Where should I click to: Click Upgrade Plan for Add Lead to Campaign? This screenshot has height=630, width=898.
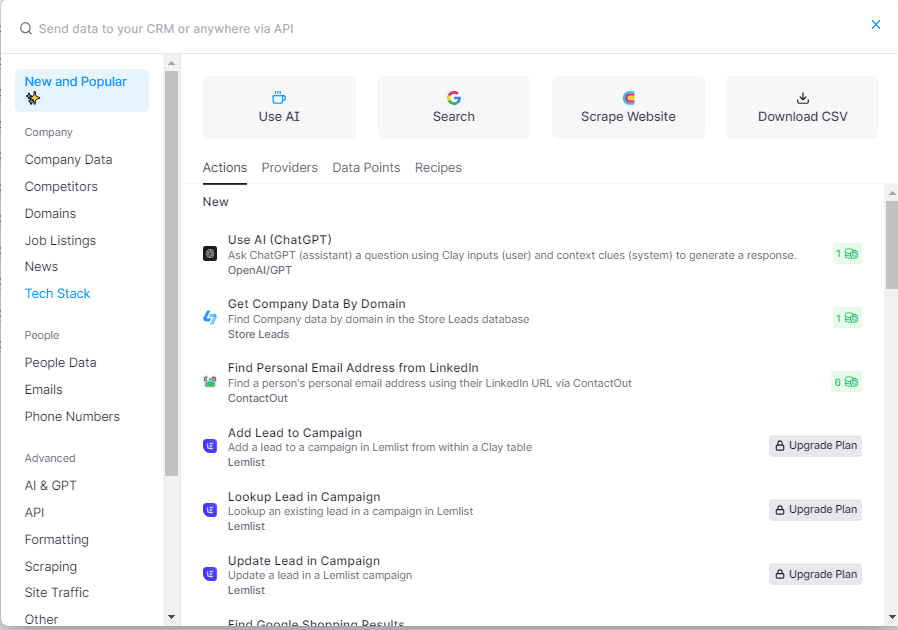[816, 446]
